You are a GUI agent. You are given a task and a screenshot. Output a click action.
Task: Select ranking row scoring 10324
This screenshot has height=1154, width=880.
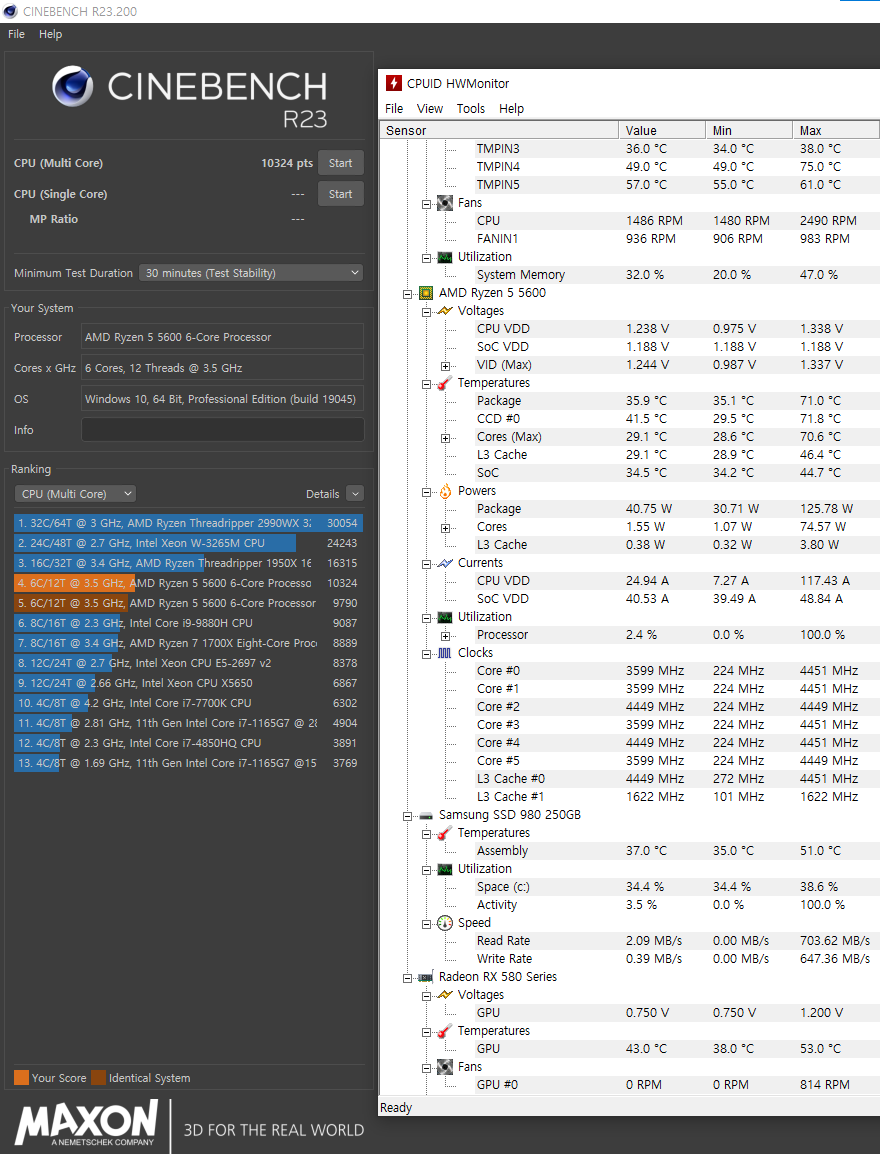click(188, 583)
